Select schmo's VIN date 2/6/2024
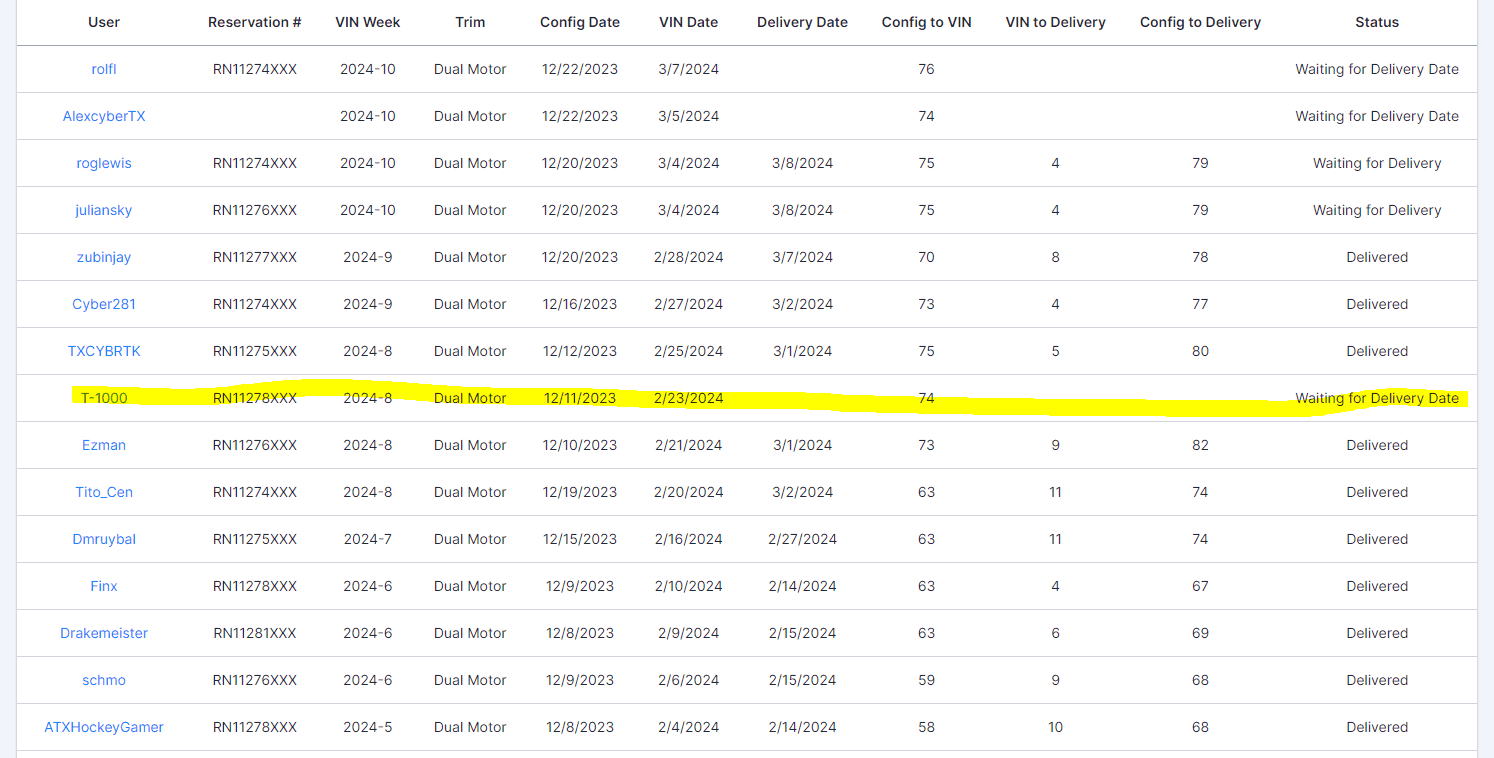The height and width of the screenshot is (758, 1494). 689,680
